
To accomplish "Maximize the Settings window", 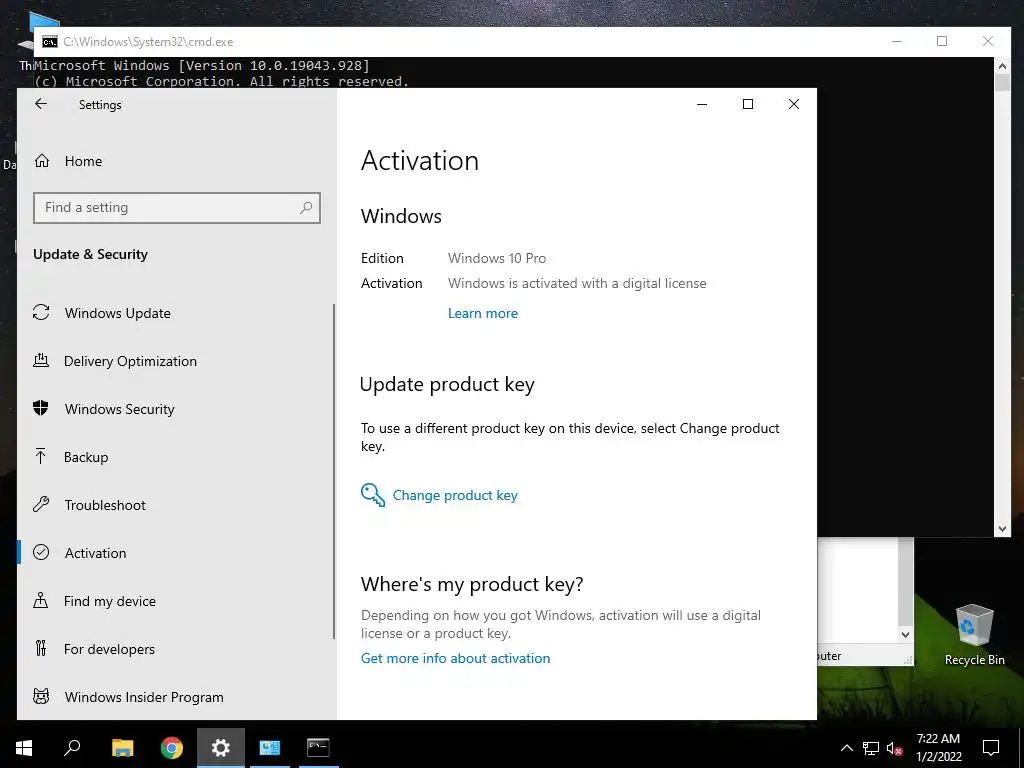I will [x=748, y=104].
